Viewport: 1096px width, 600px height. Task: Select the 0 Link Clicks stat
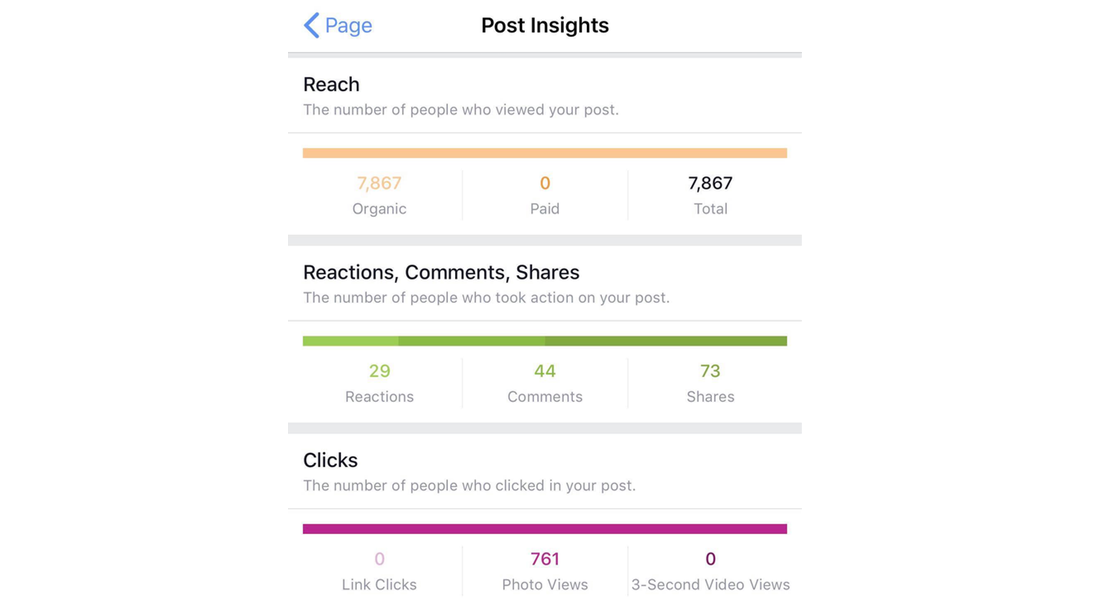coord(379,571)
